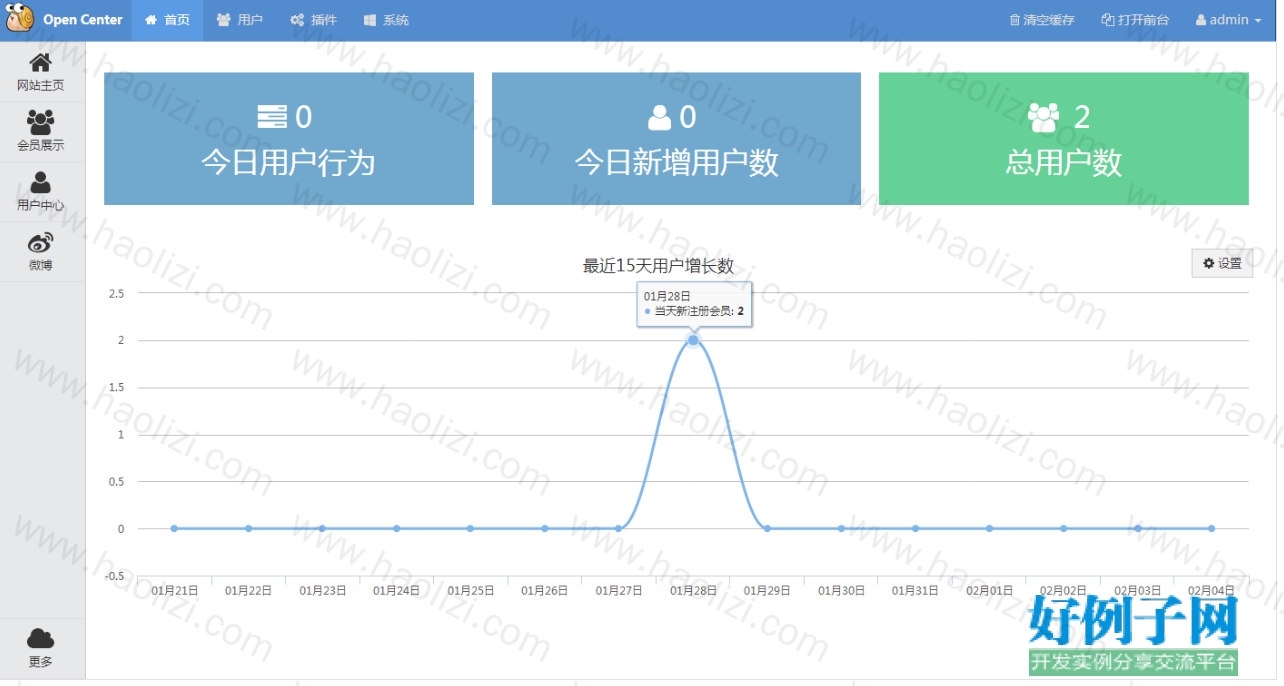This screenshot has height=686, width=1284.
Task: Click the Open Center snail logo
Action: point(20,19)
